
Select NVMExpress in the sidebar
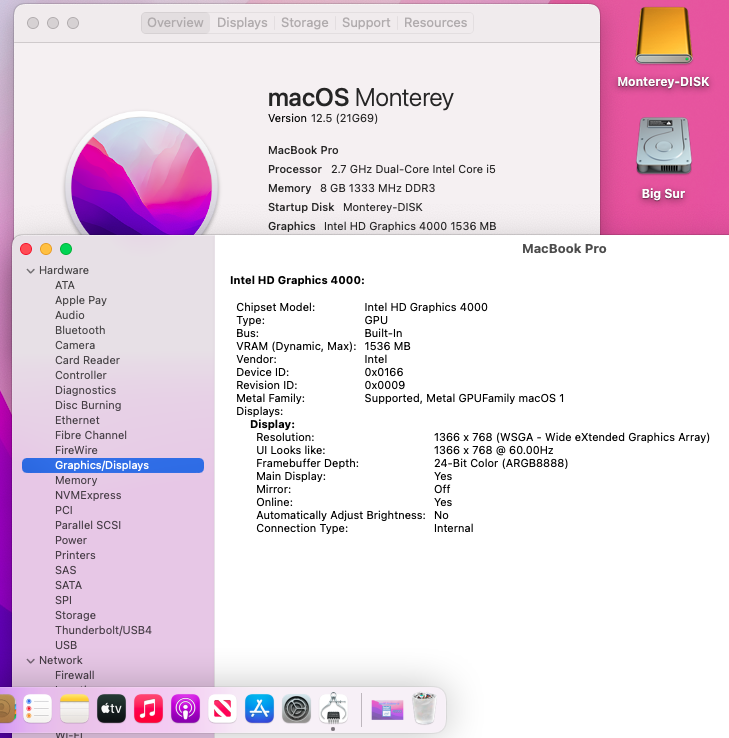[x=88, y=496]
